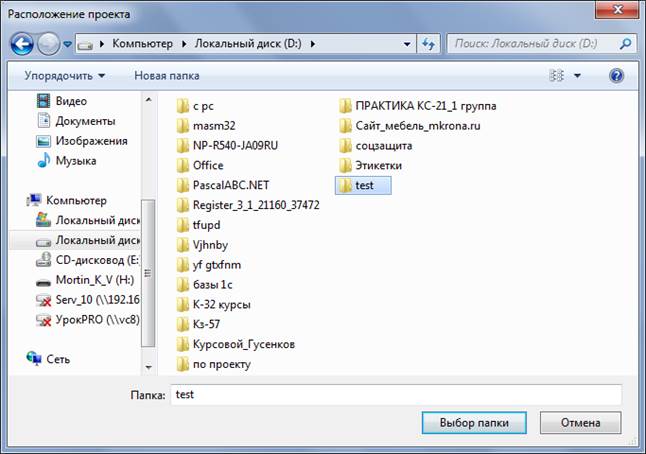646x454 pixels.
Task: Select the Office folder icon
Action: (x=183, y=166)
